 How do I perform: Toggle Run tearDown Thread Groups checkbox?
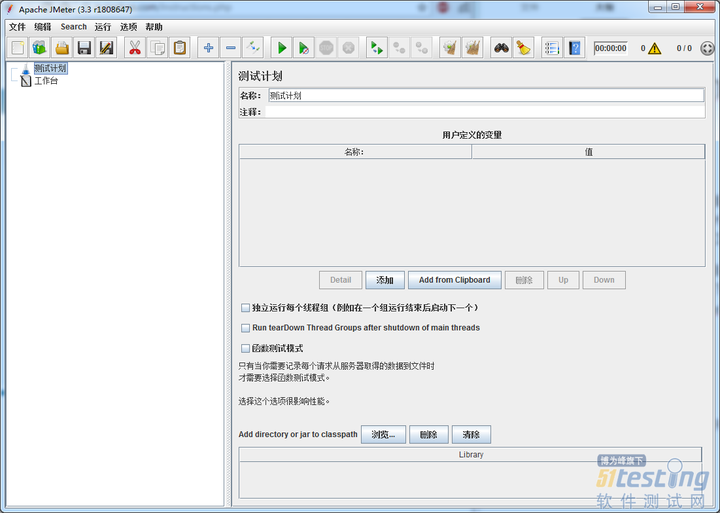246,328
